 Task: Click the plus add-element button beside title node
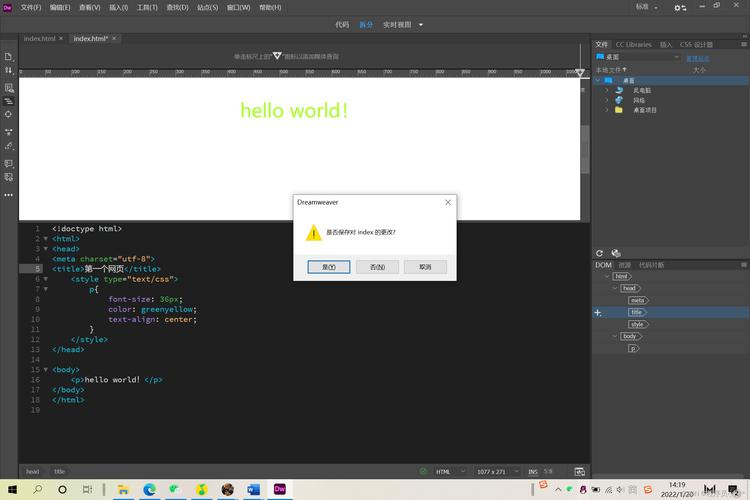[x=598, y=313]
